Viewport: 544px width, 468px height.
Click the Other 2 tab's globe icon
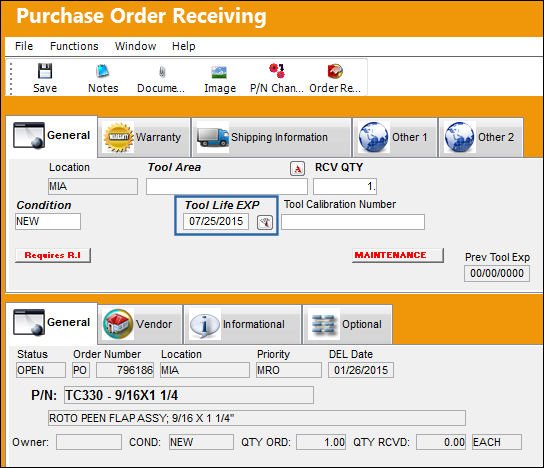(459, 137)
